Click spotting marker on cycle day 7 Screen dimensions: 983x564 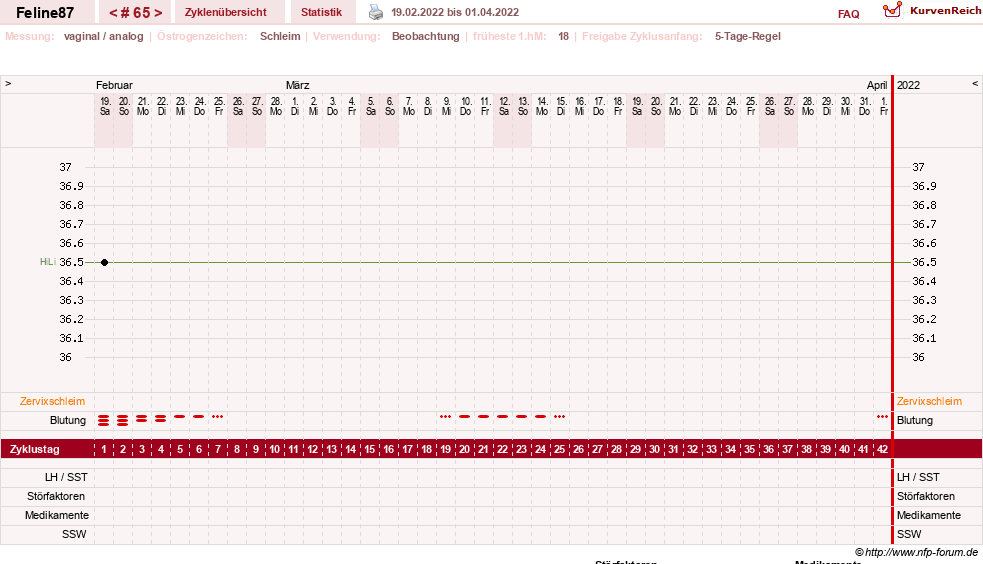[218, 416]
